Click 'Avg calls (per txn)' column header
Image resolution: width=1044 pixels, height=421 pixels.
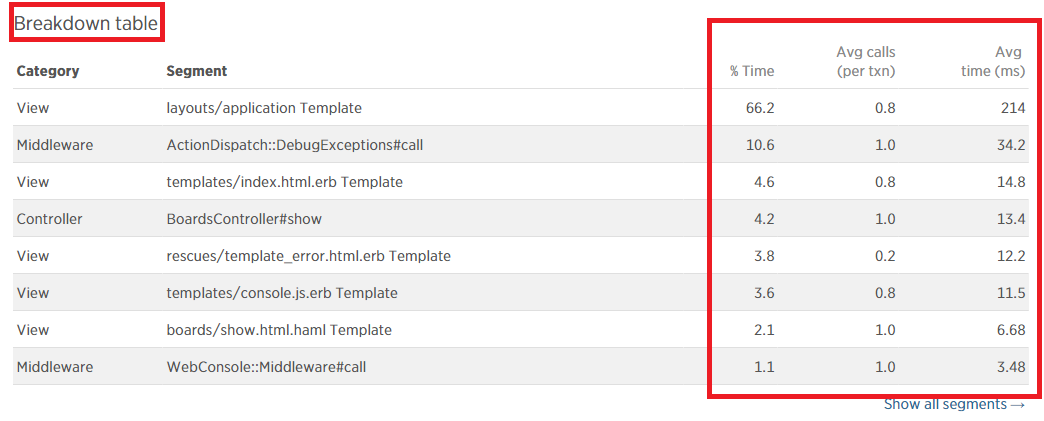(865, 61)
